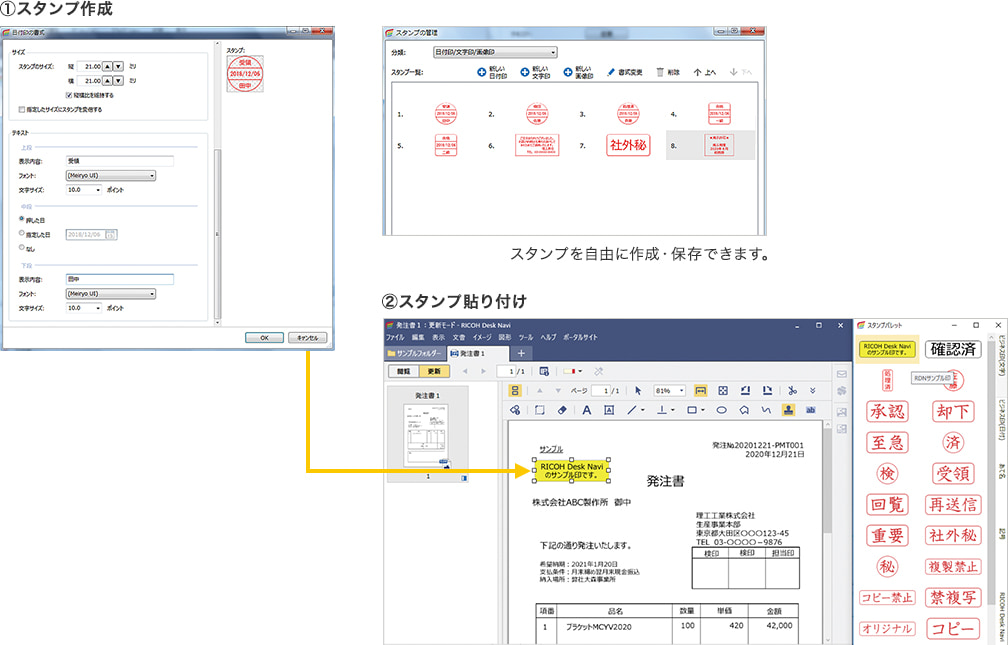
Task: Select the text 'A' annotation tool
Action: [587, 410]
